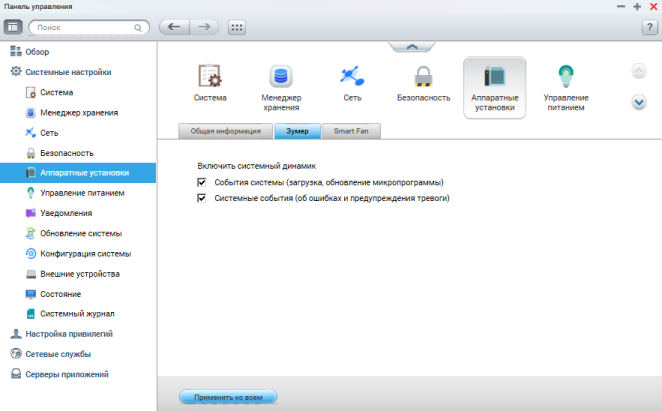Image resolution: width=662 pixels, height=411 pixels.
Task: Open Менеджер хранения icon in top strip
Action: [x=281, y=76]
